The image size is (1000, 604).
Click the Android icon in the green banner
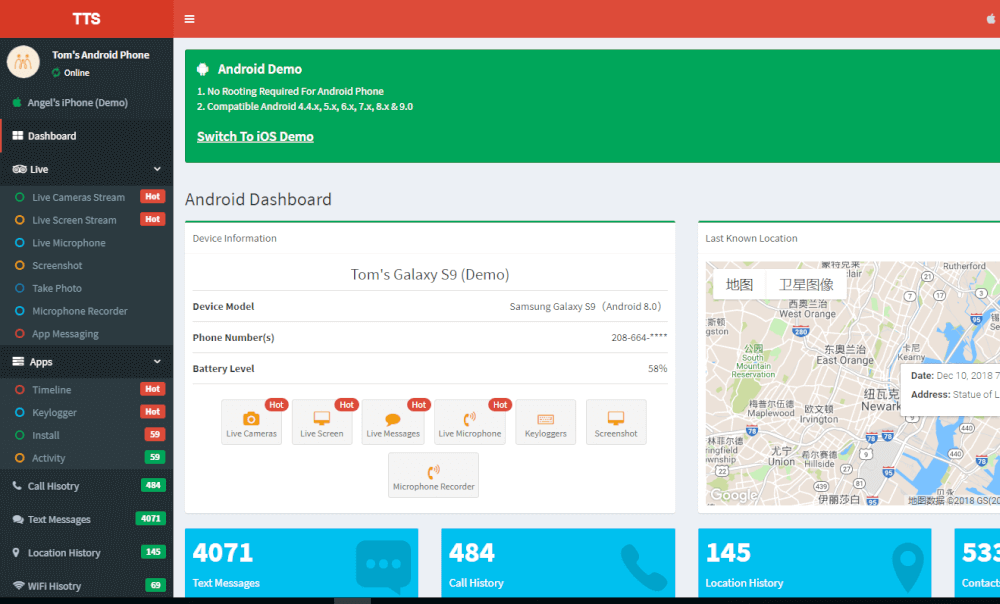(203, 69)
